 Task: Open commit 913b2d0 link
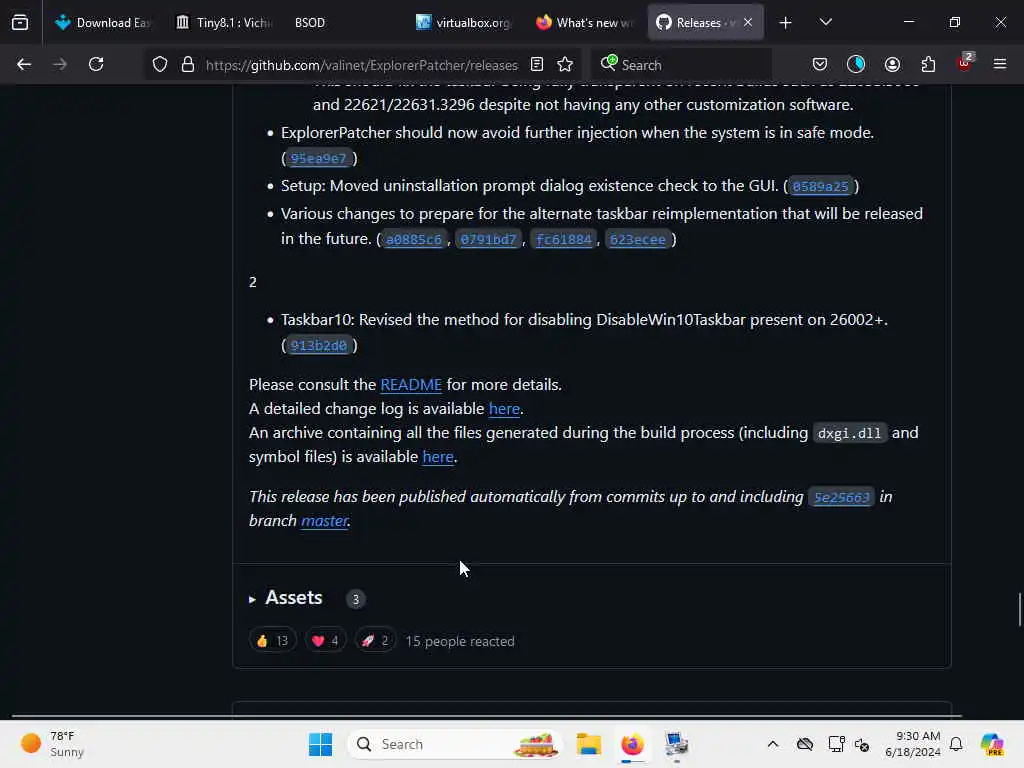point(318,345)
